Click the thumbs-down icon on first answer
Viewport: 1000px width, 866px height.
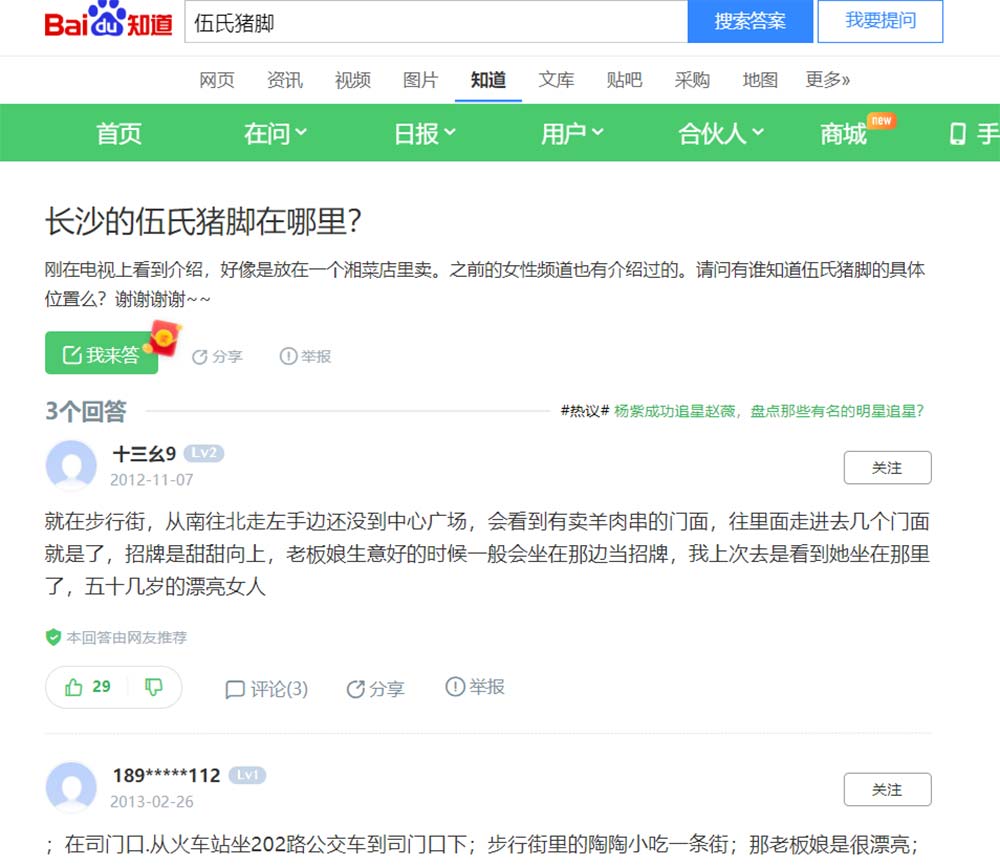pos(153,687)
